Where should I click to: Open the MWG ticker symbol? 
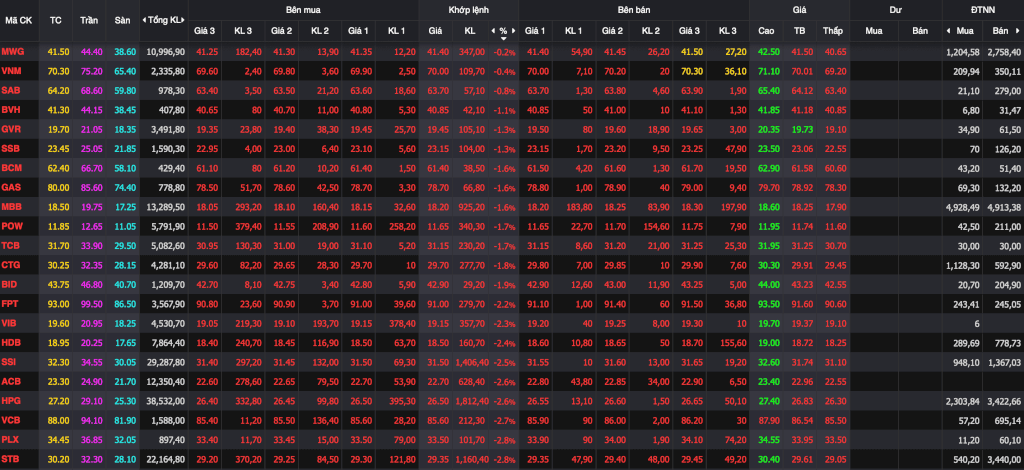click(12, 52)
